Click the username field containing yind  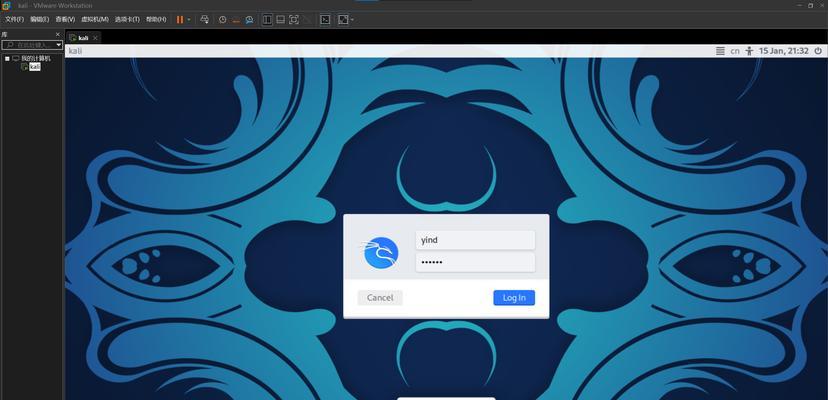[475, 240]
